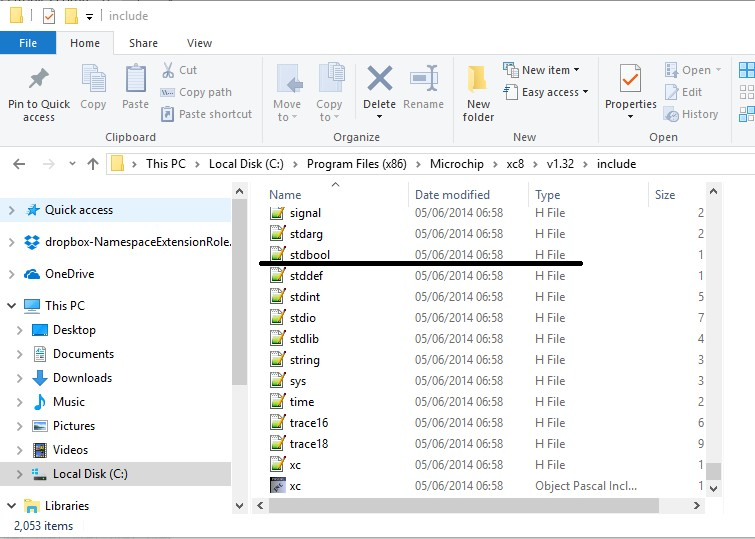Open the New item dropdown
Image resolution: width=755 pixels, height=539 pixels.
click(541, 70)
